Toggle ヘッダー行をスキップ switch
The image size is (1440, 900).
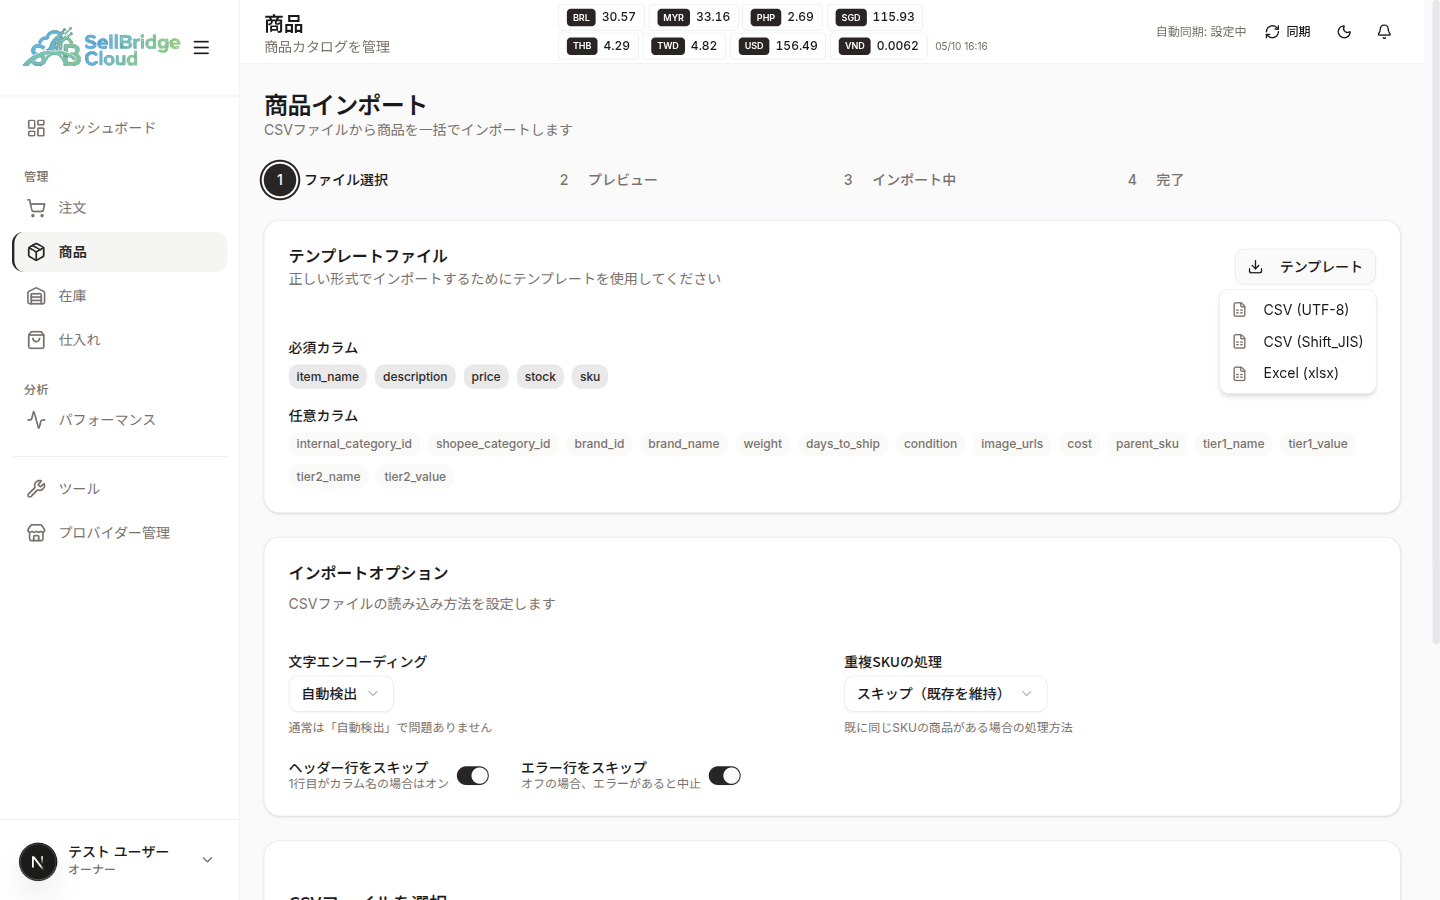click(x=473, y=776)
